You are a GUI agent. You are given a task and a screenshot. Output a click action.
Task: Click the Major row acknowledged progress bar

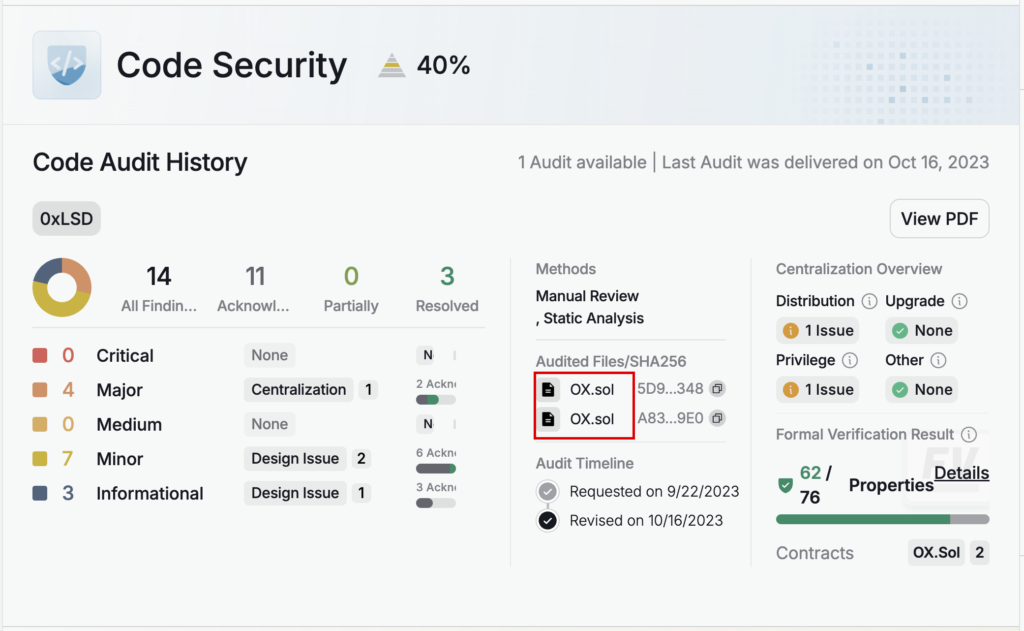[436, 400]
